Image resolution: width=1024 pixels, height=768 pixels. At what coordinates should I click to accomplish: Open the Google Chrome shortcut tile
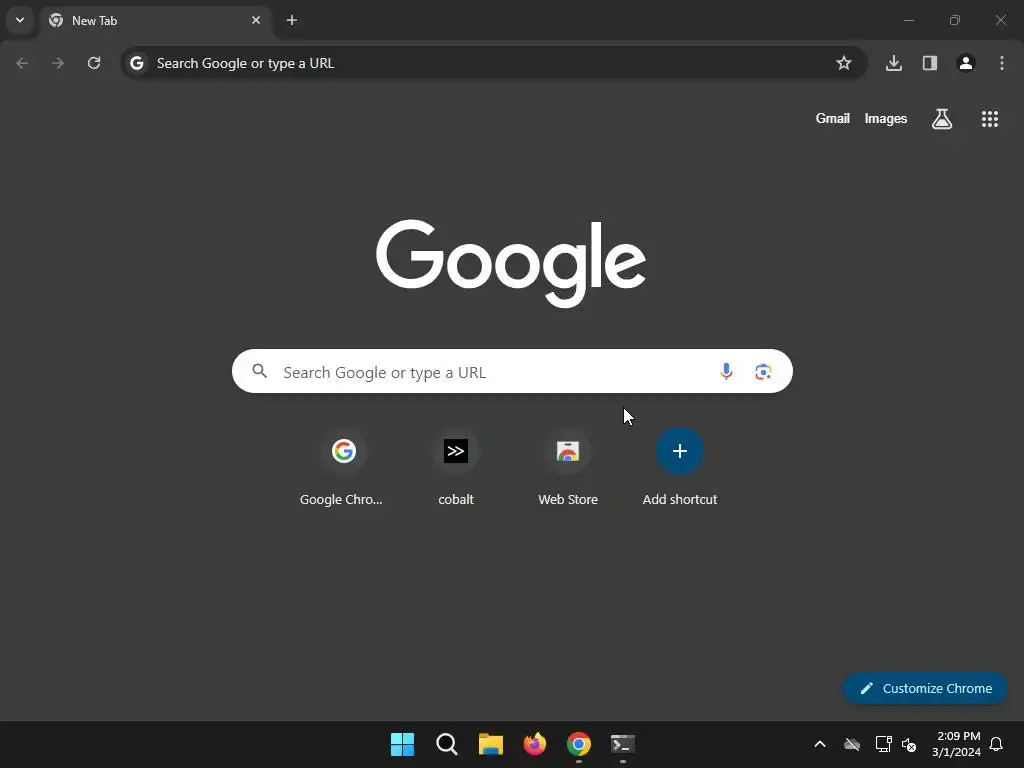(x=344, y=468)
